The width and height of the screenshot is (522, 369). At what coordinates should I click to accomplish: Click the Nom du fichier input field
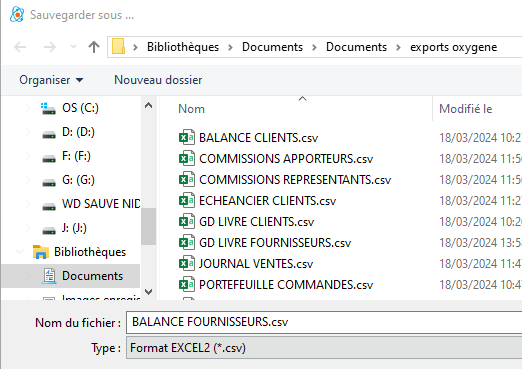(x=324, y=322)
